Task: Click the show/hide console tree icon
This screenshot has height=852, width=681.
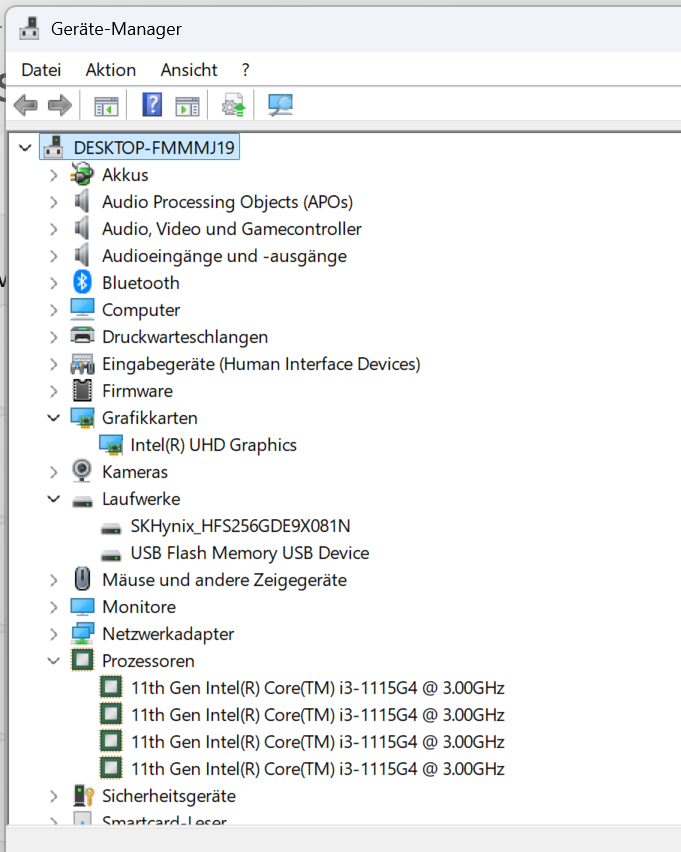Action: [x=106, y=106]
